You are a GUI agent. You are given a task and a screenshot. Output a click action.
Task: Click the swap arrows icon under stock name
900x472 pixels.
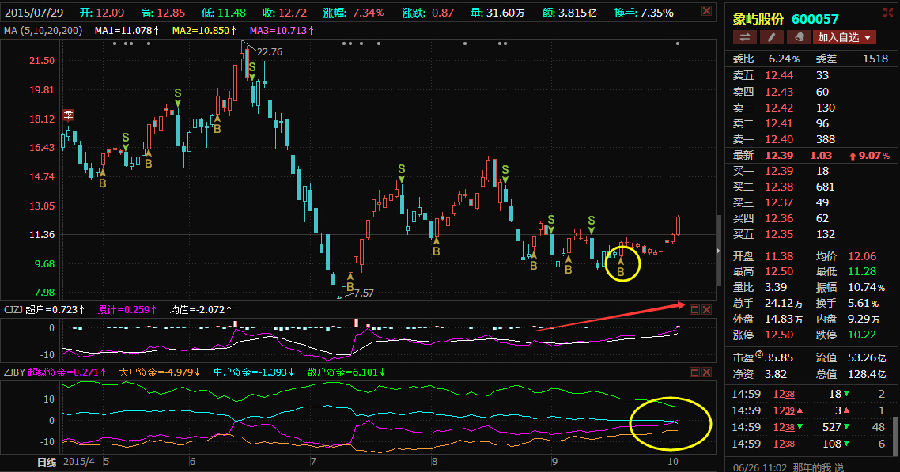click(x=744, y=37)
